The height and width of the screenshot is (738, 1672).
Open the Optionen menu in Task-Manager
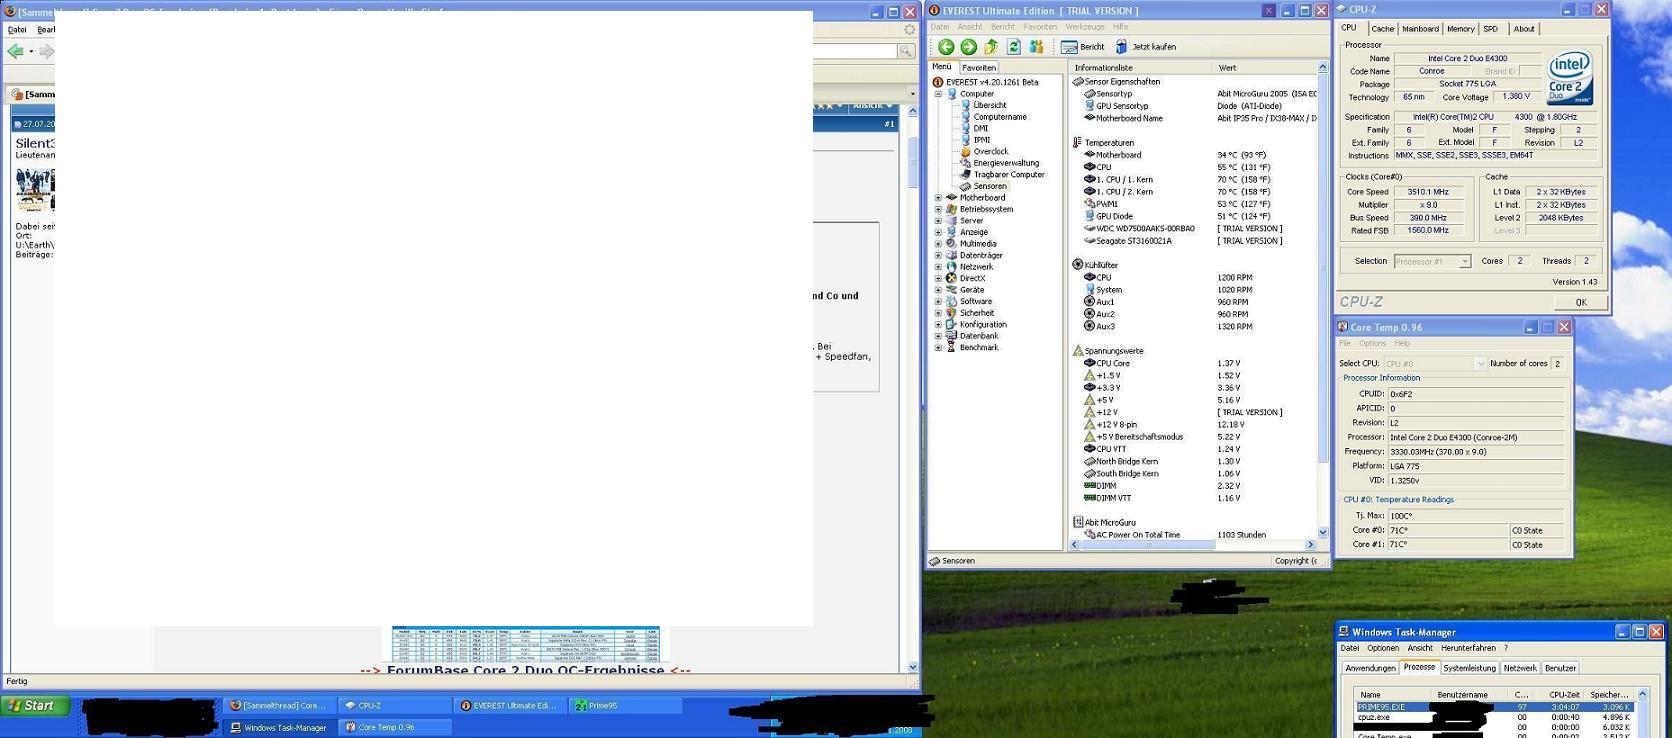coord(1383,648)
